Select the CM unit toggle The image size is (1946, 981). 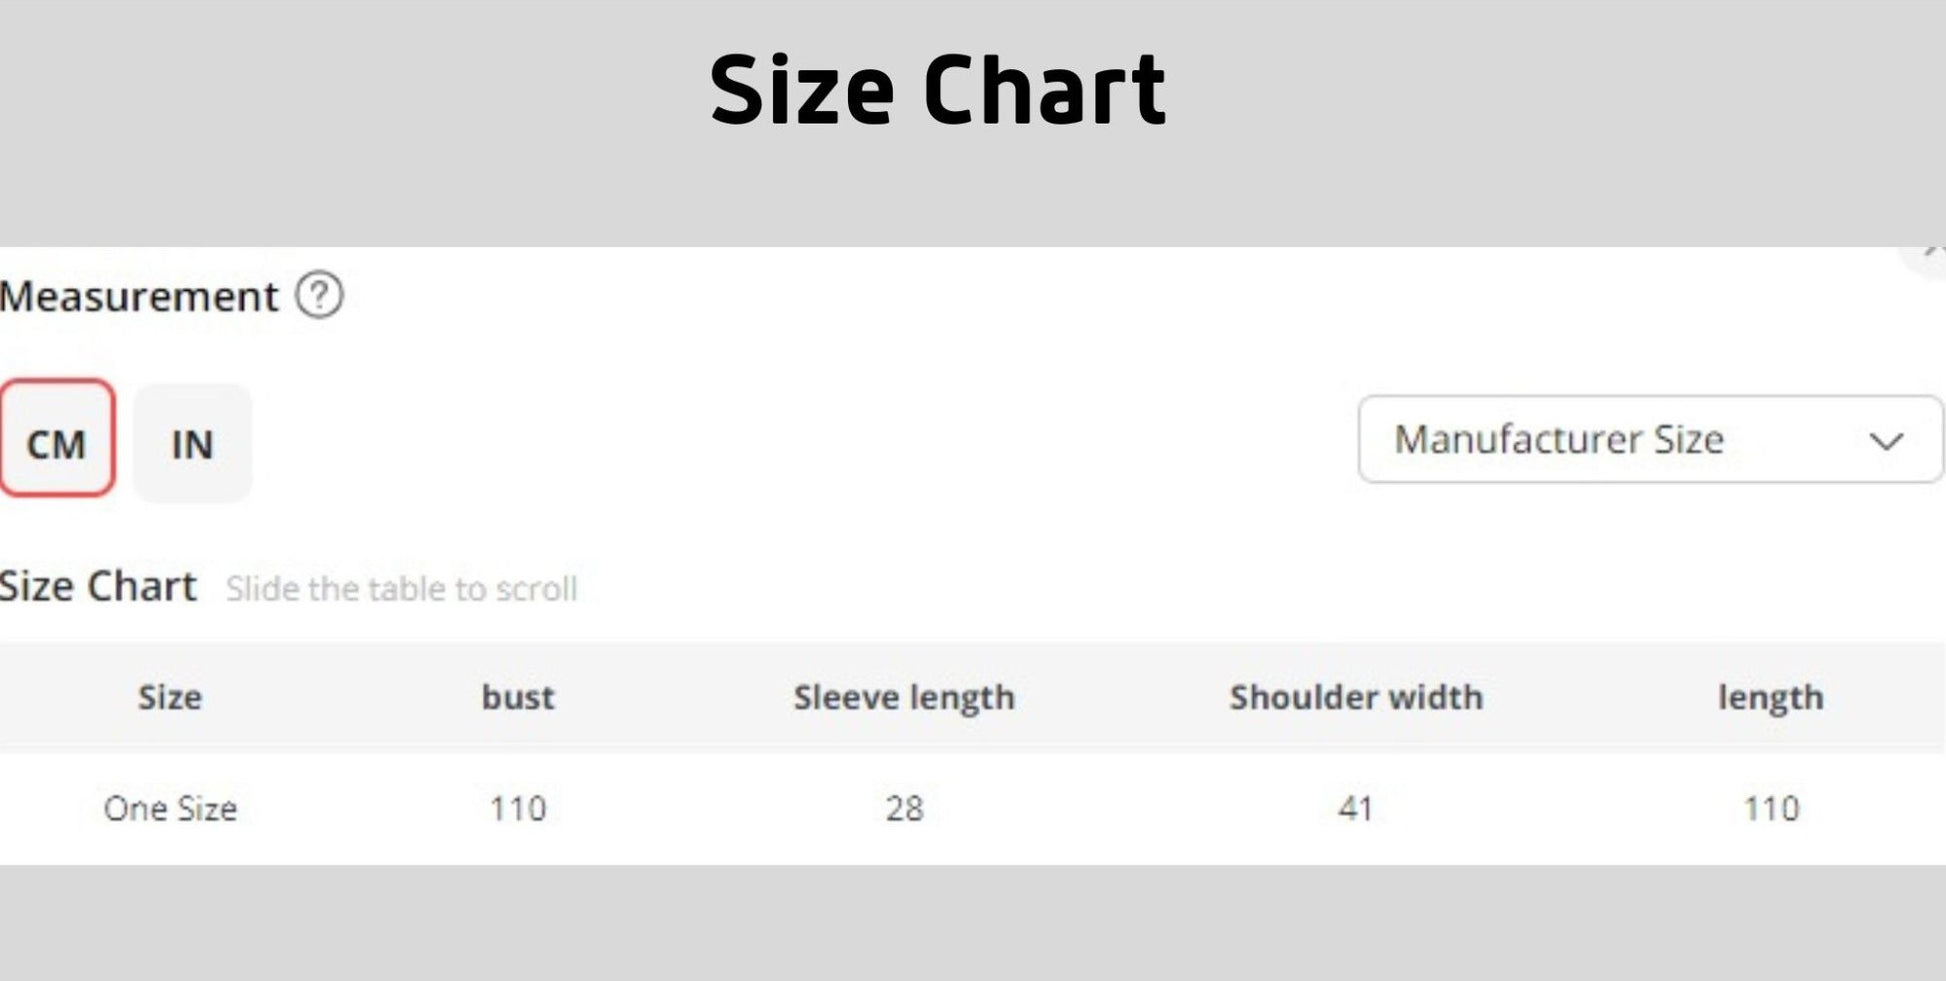pyautogui.click(x=57, y=439)
